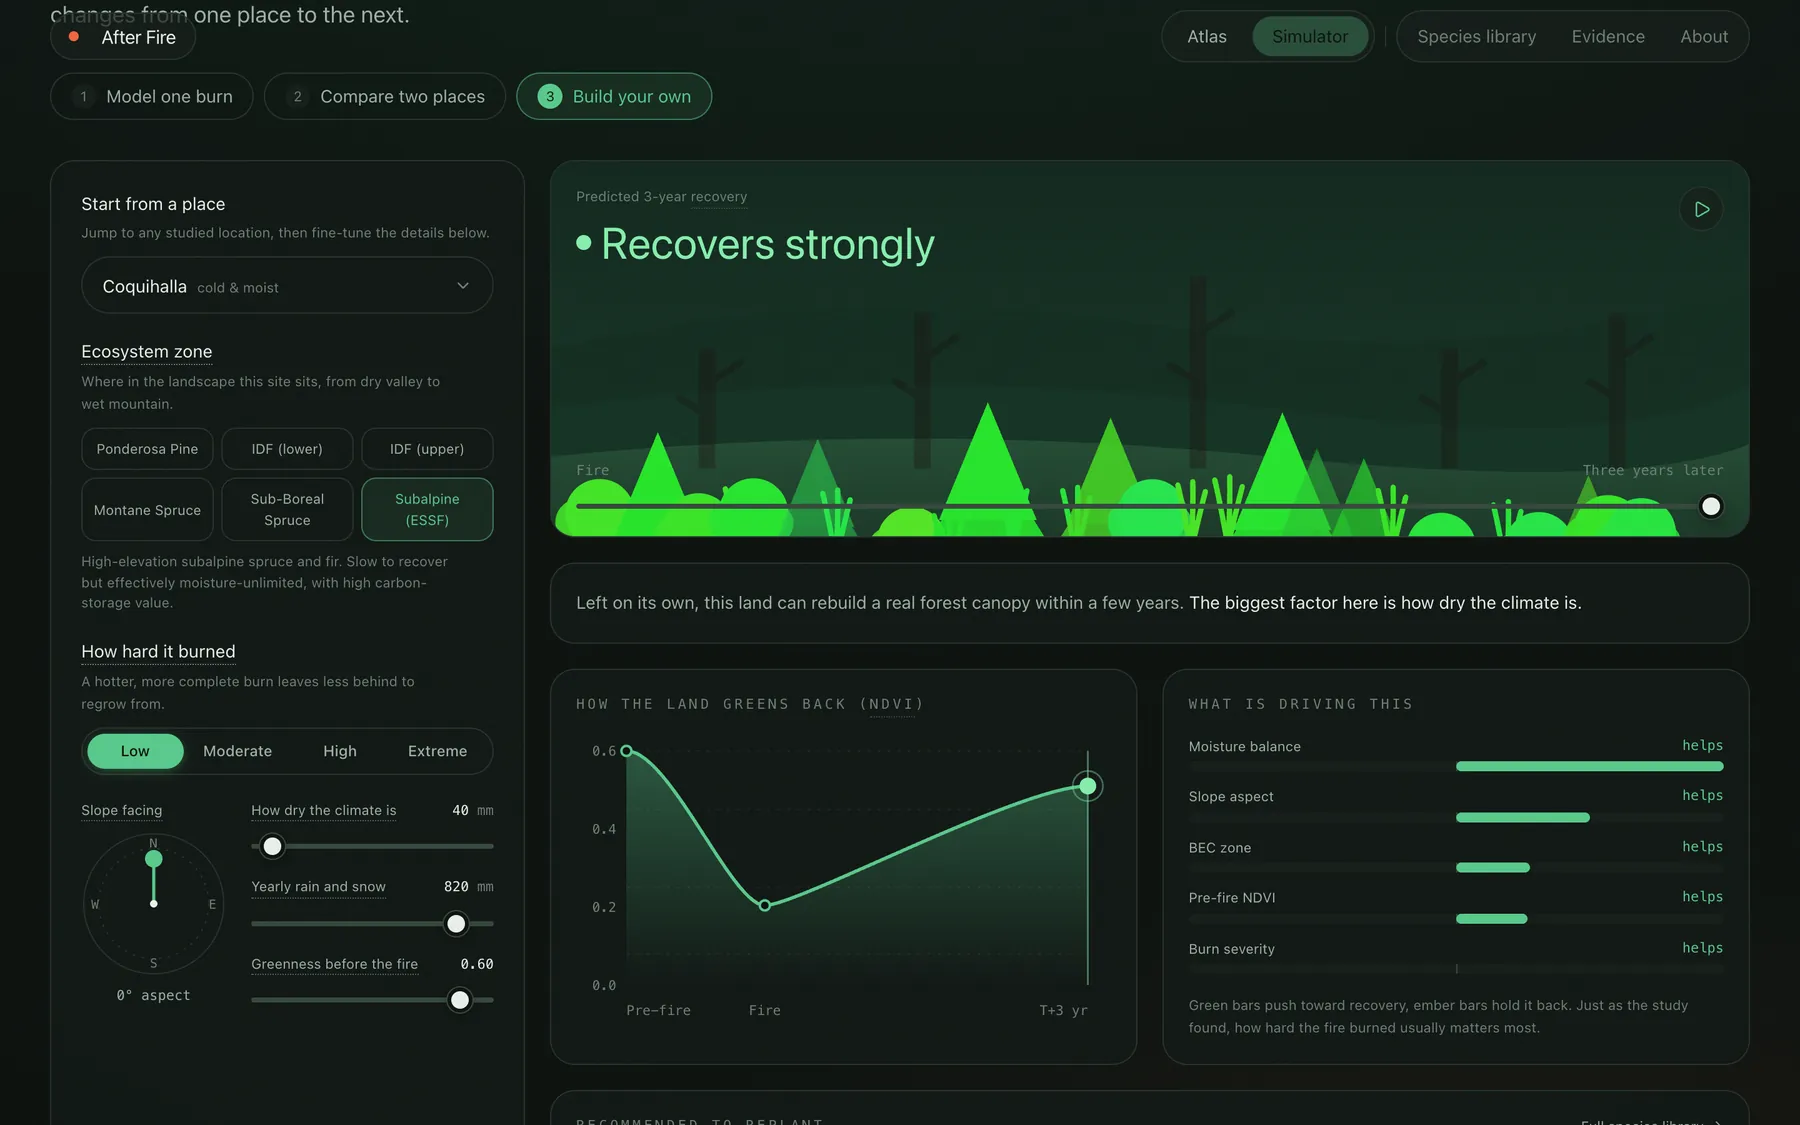Select Ponderosa Pine ecosystem zone
The width and height of the screenshot is (1800, 1125).
(147, 449)
